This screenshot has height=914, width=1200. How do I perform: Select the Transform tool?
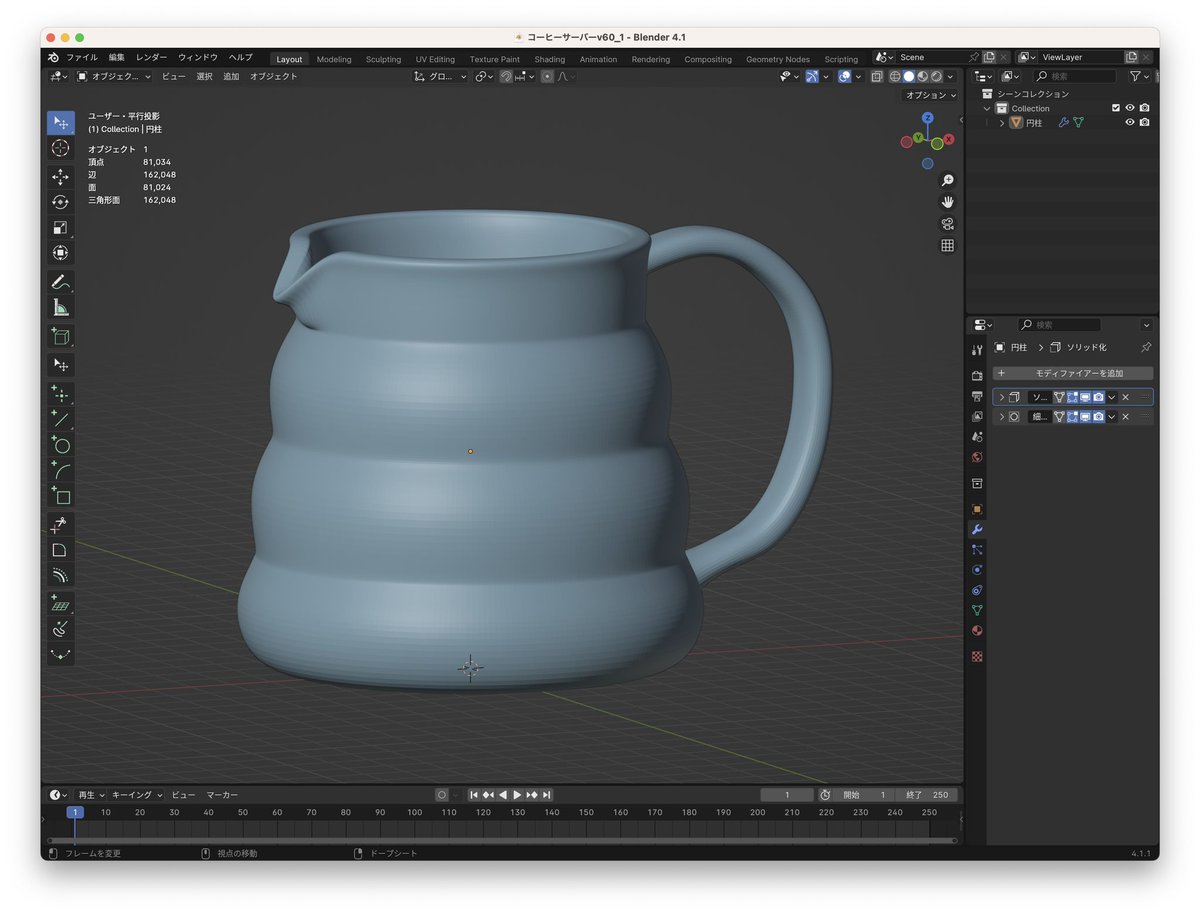(x=61, y=253)
